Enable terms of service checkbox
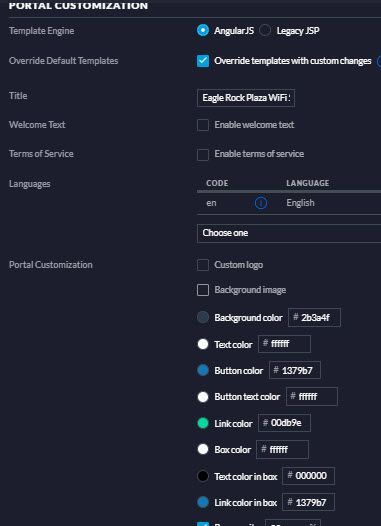 click(203, 154)
